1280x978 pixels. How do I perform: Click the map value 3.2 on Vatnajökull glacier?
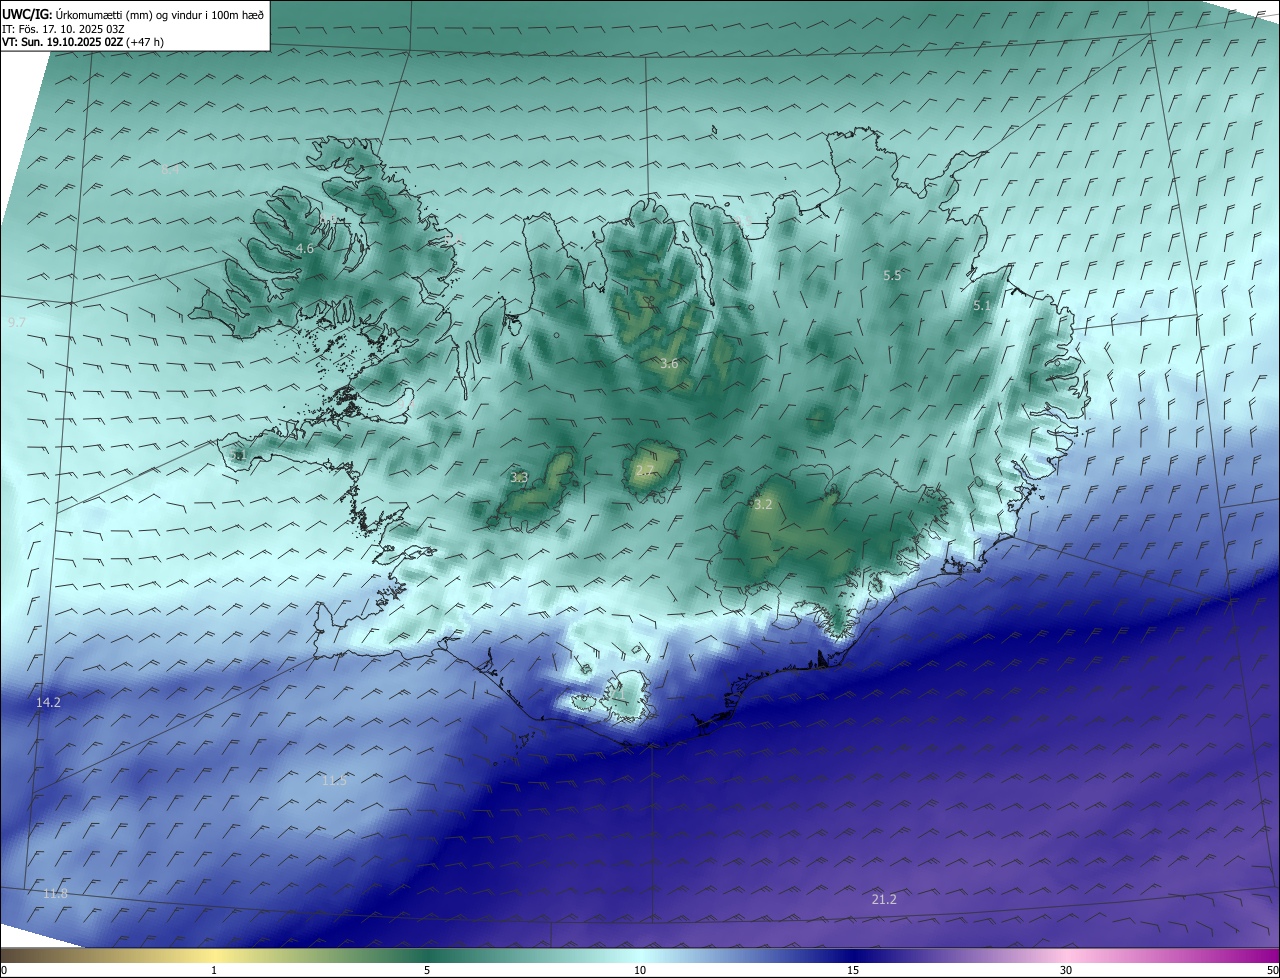[x=763, y=505]
